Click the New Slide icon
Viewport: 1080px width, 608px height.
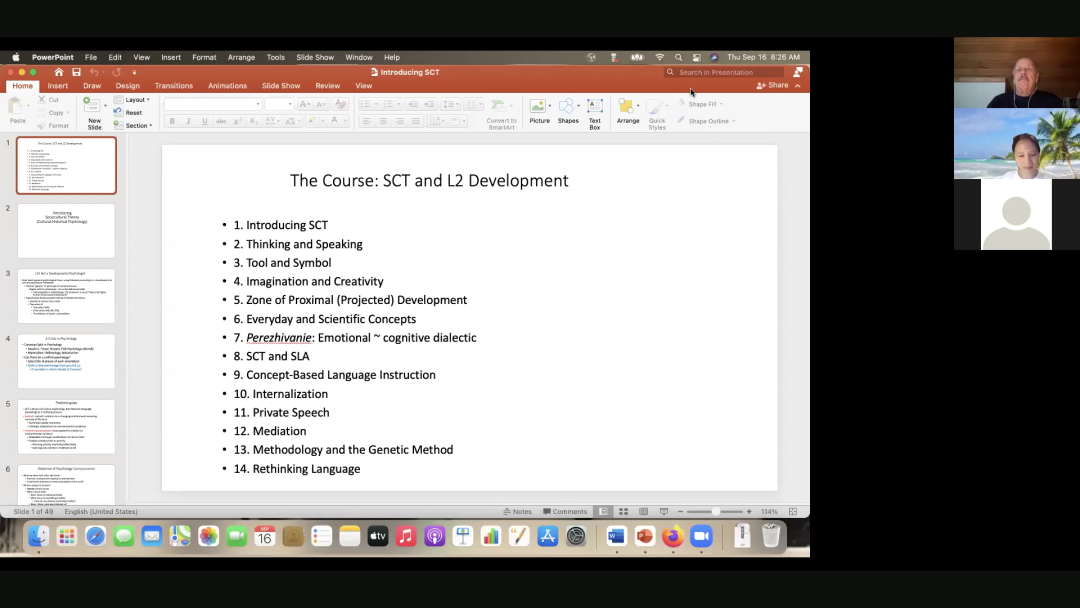94,105
